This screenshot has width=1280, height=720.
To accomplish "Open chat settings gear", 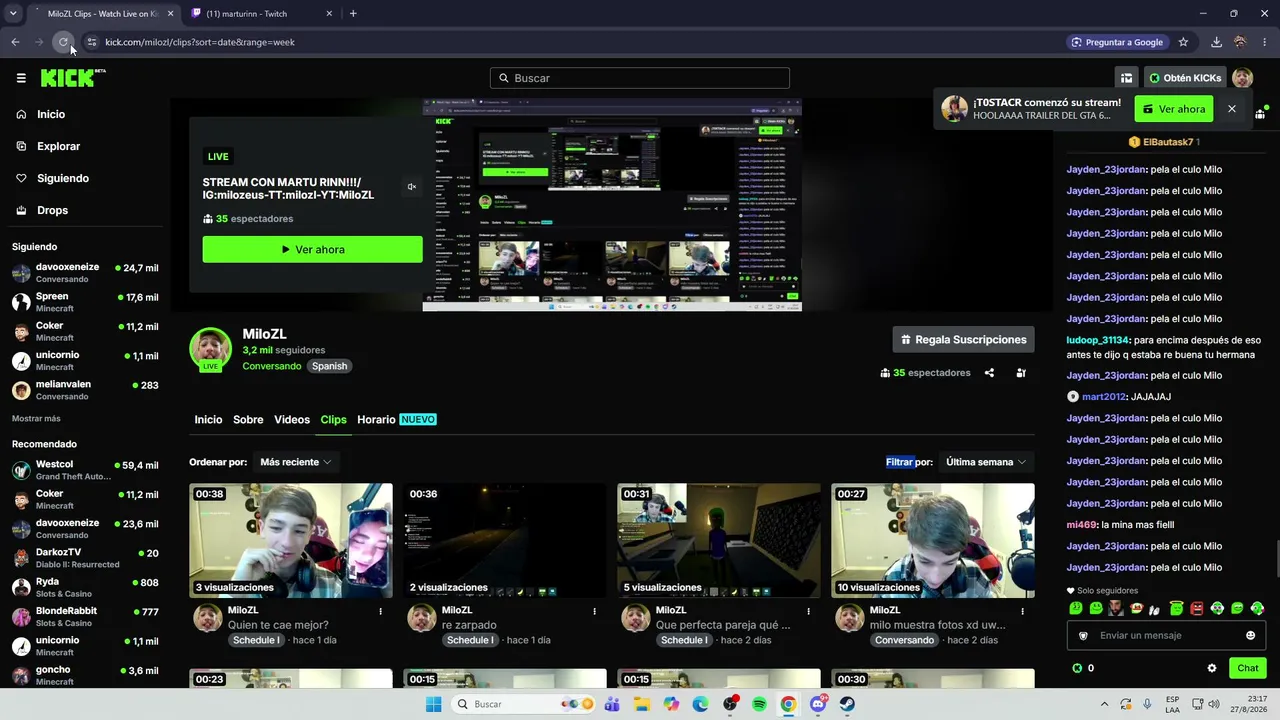I will (x=1212, y=668).
